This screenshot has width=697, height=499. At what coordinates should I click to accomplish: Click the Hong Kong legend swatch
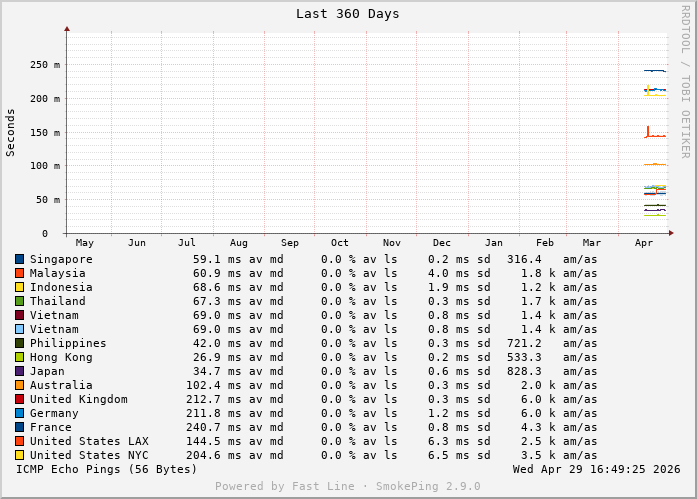click(x=19, y=357)
